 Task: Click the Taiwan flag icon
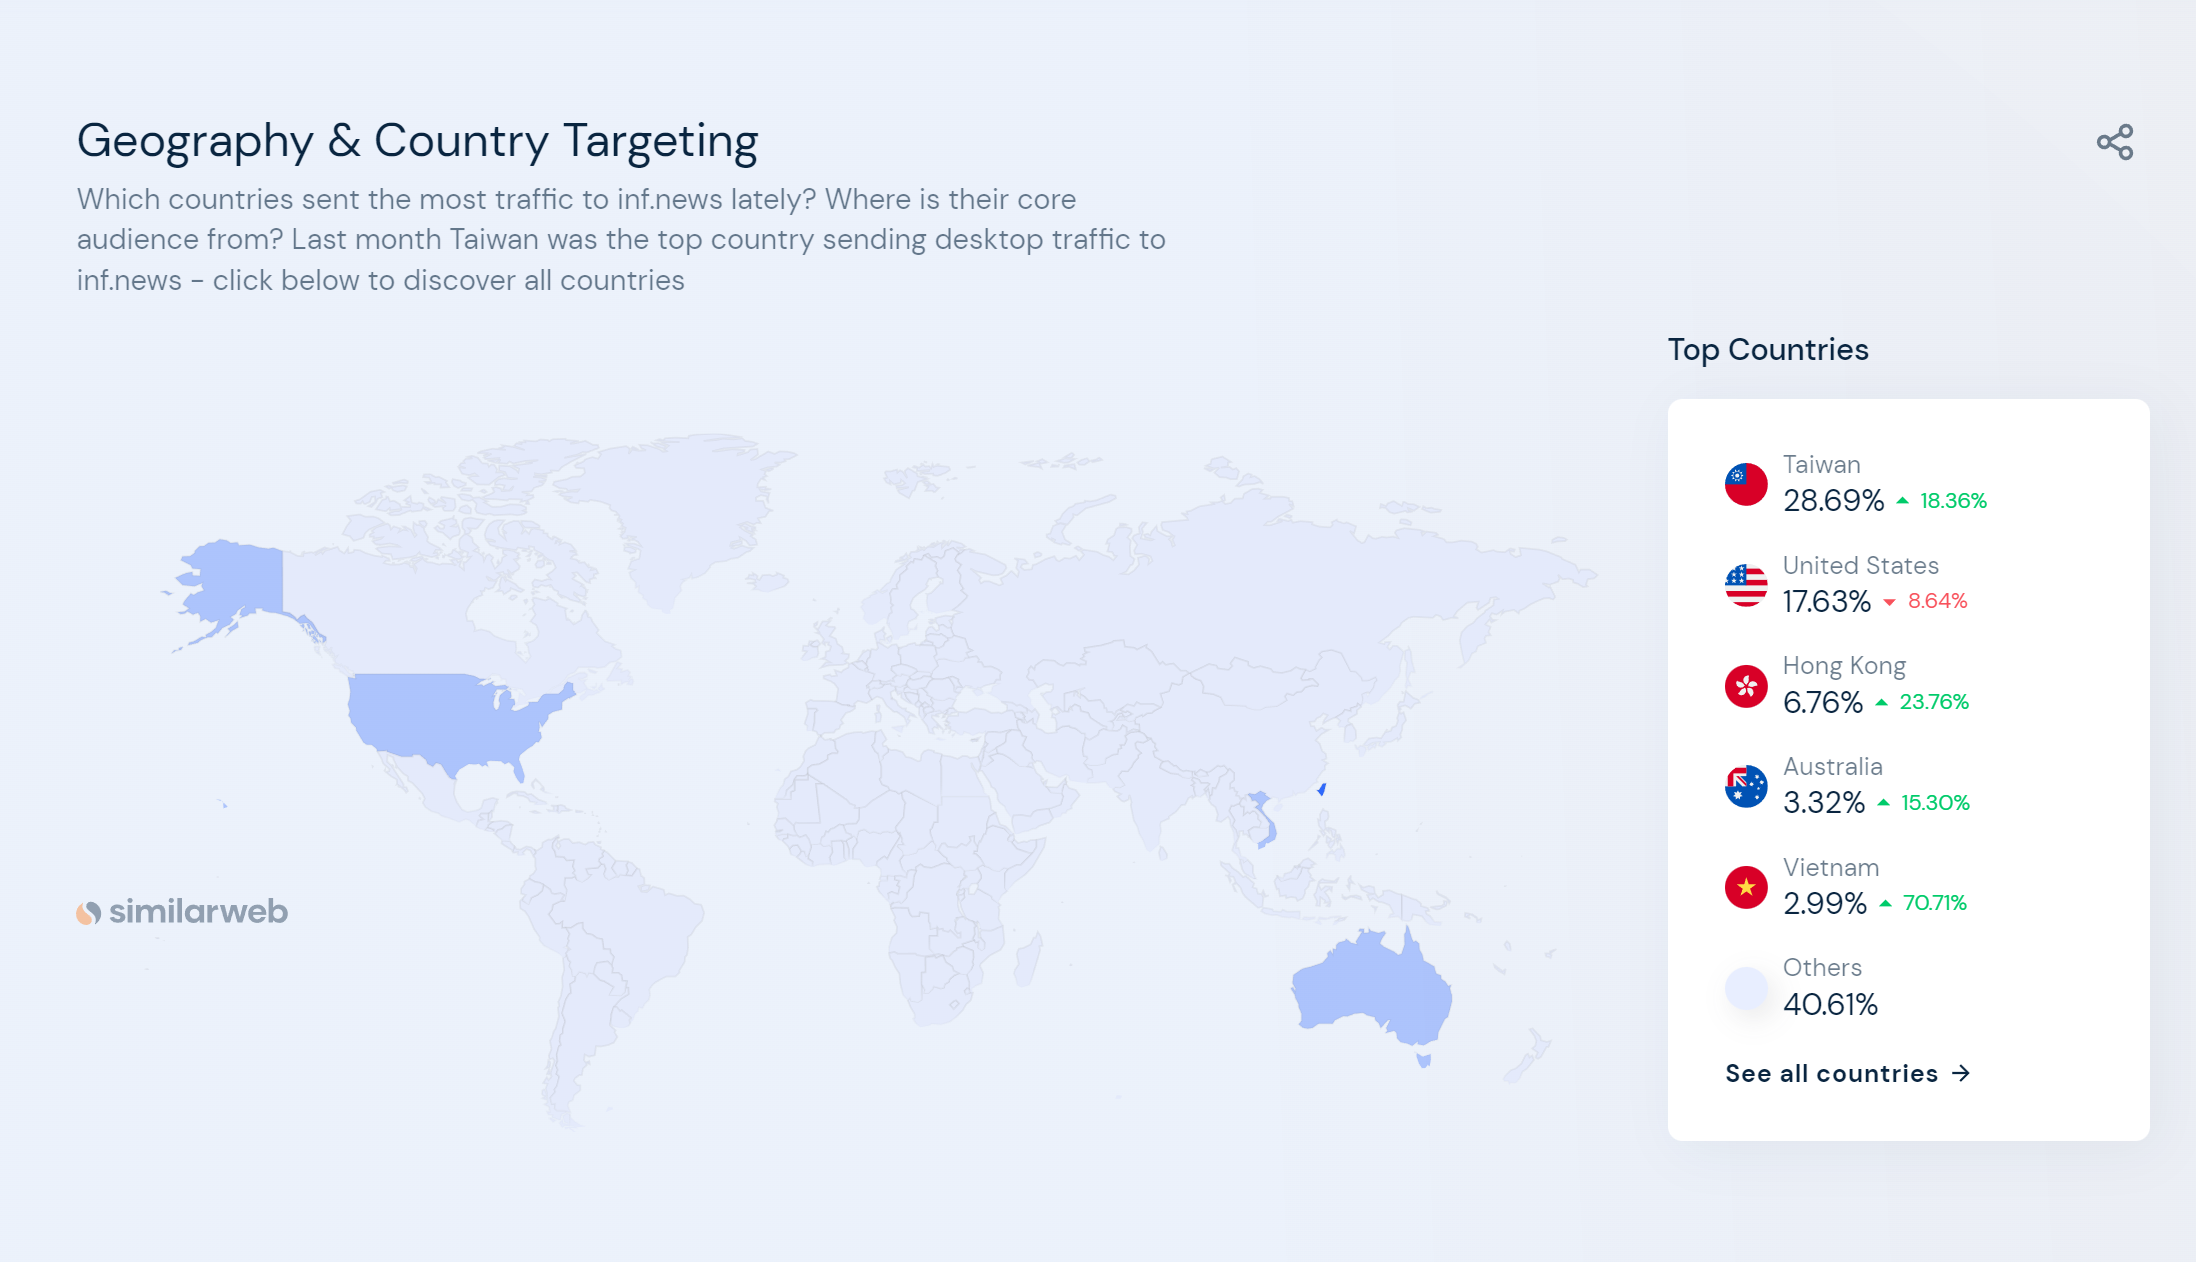coord(1746,485)
